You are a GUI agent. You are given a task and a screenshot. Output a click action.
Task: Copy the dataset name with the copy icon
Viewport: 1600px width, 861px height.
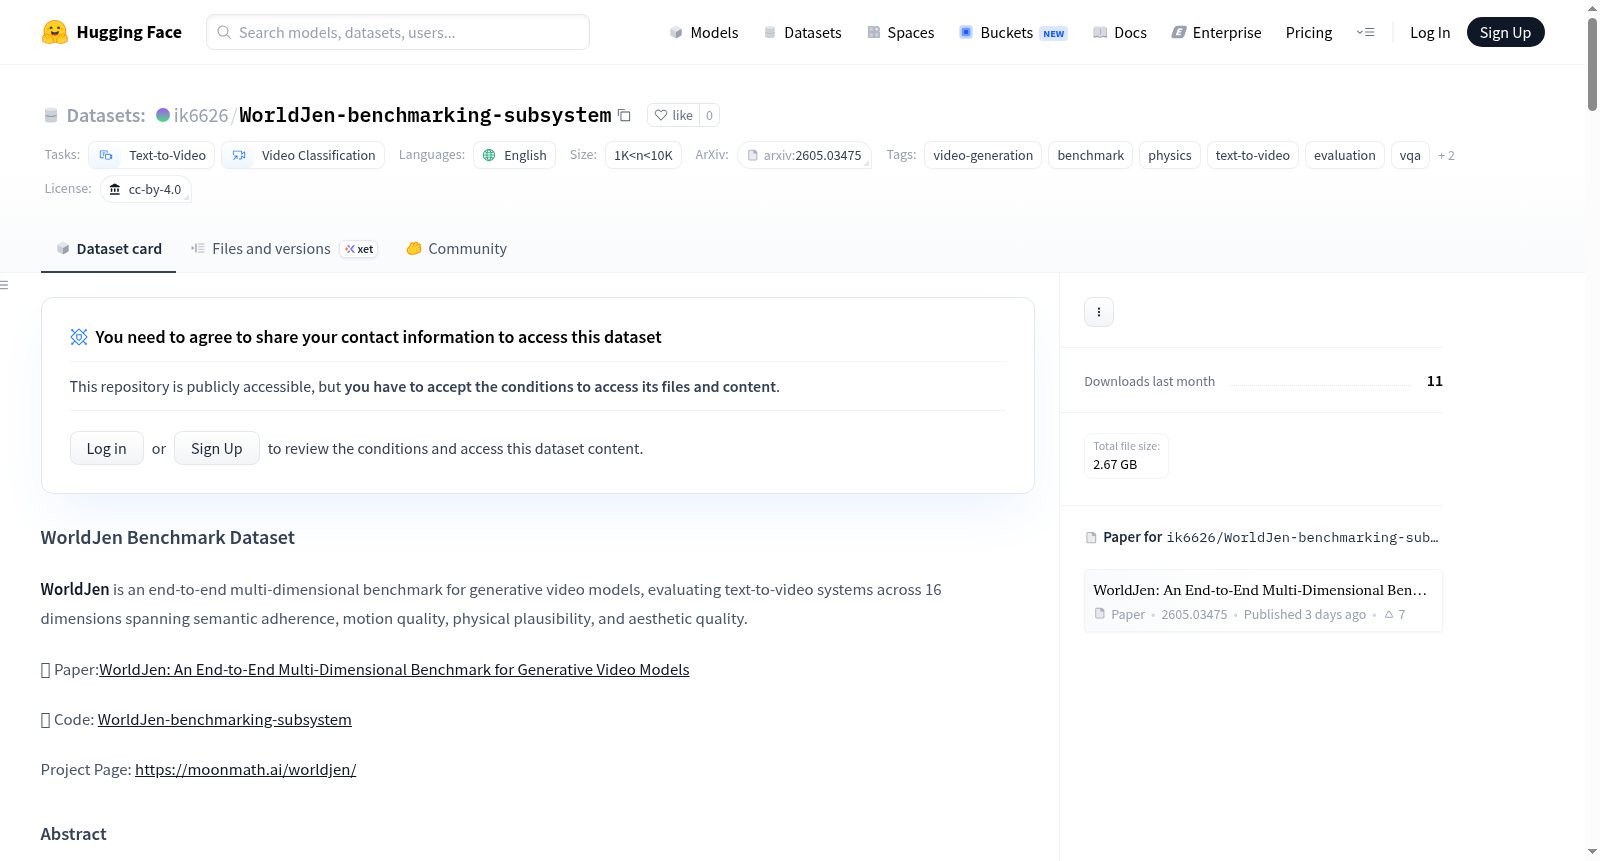(624, 115)
